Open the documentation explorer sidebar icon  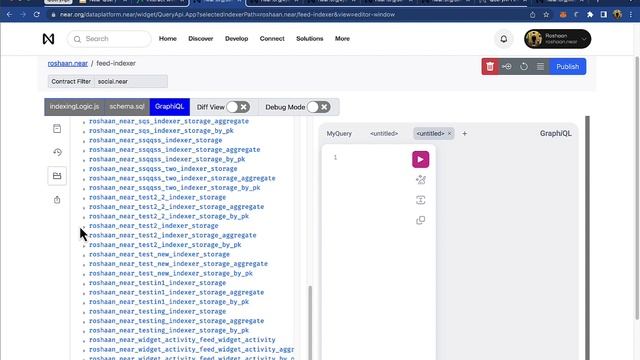tap(57, 129)
